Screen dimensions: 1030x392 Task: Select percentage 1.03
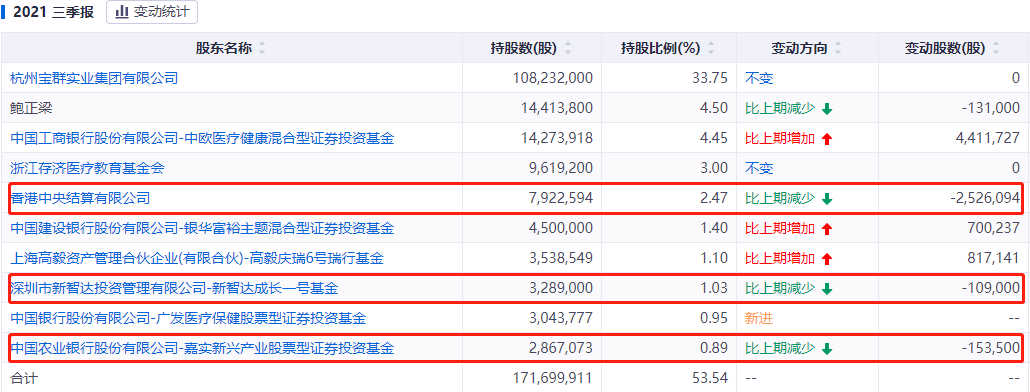click(x=715, y=288)
